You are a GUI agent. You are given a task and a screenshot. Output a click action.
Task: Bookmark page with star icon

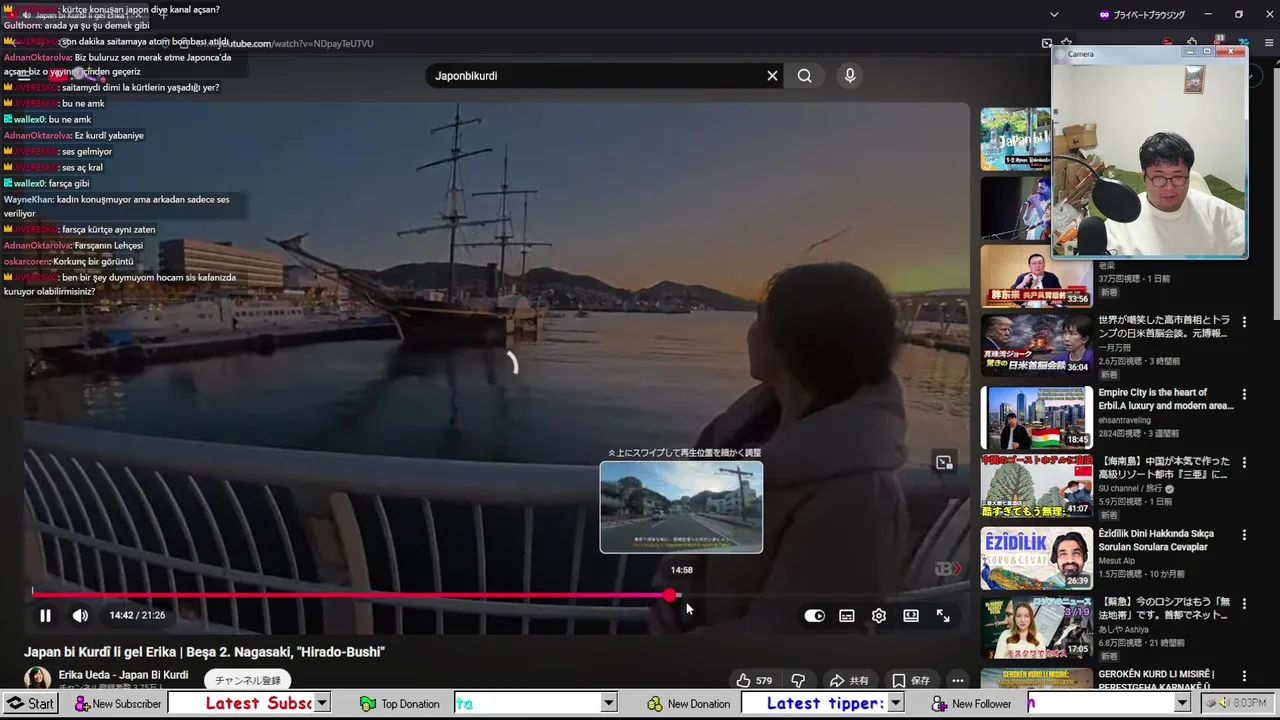1067,44
